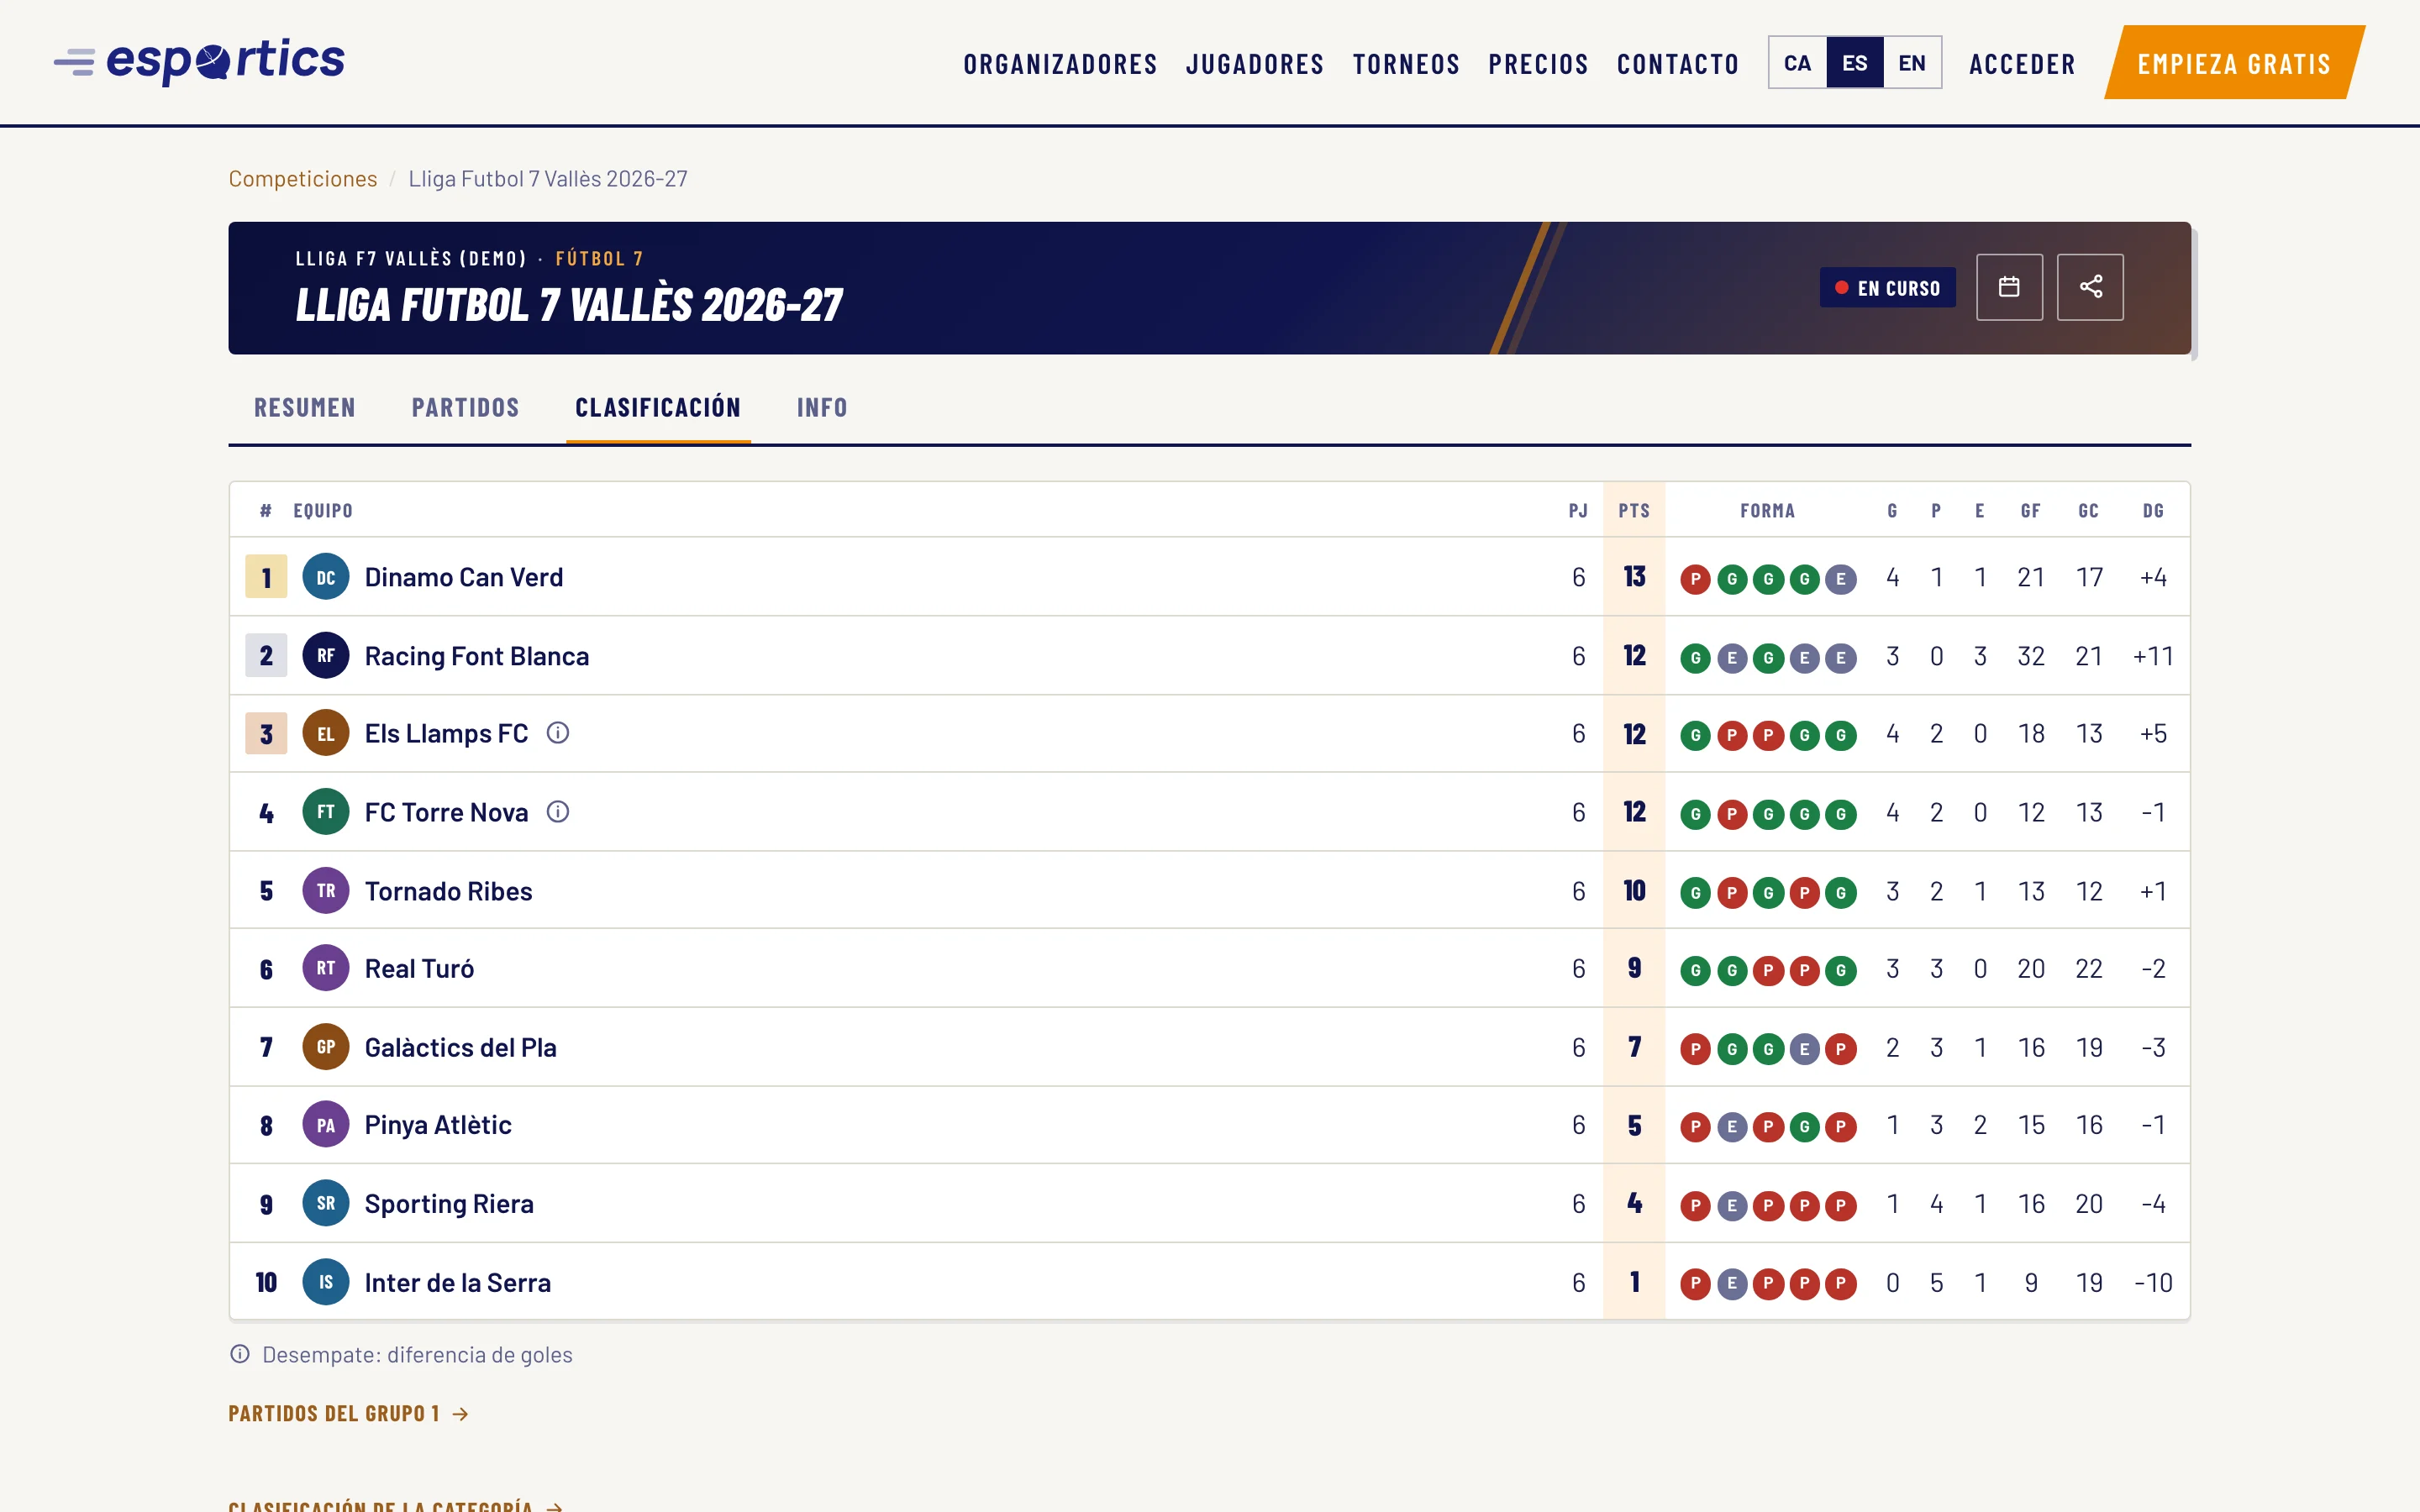Open the calendar icon button in the banner
2420x1512 pixels.
click(x=2009, y=287)
